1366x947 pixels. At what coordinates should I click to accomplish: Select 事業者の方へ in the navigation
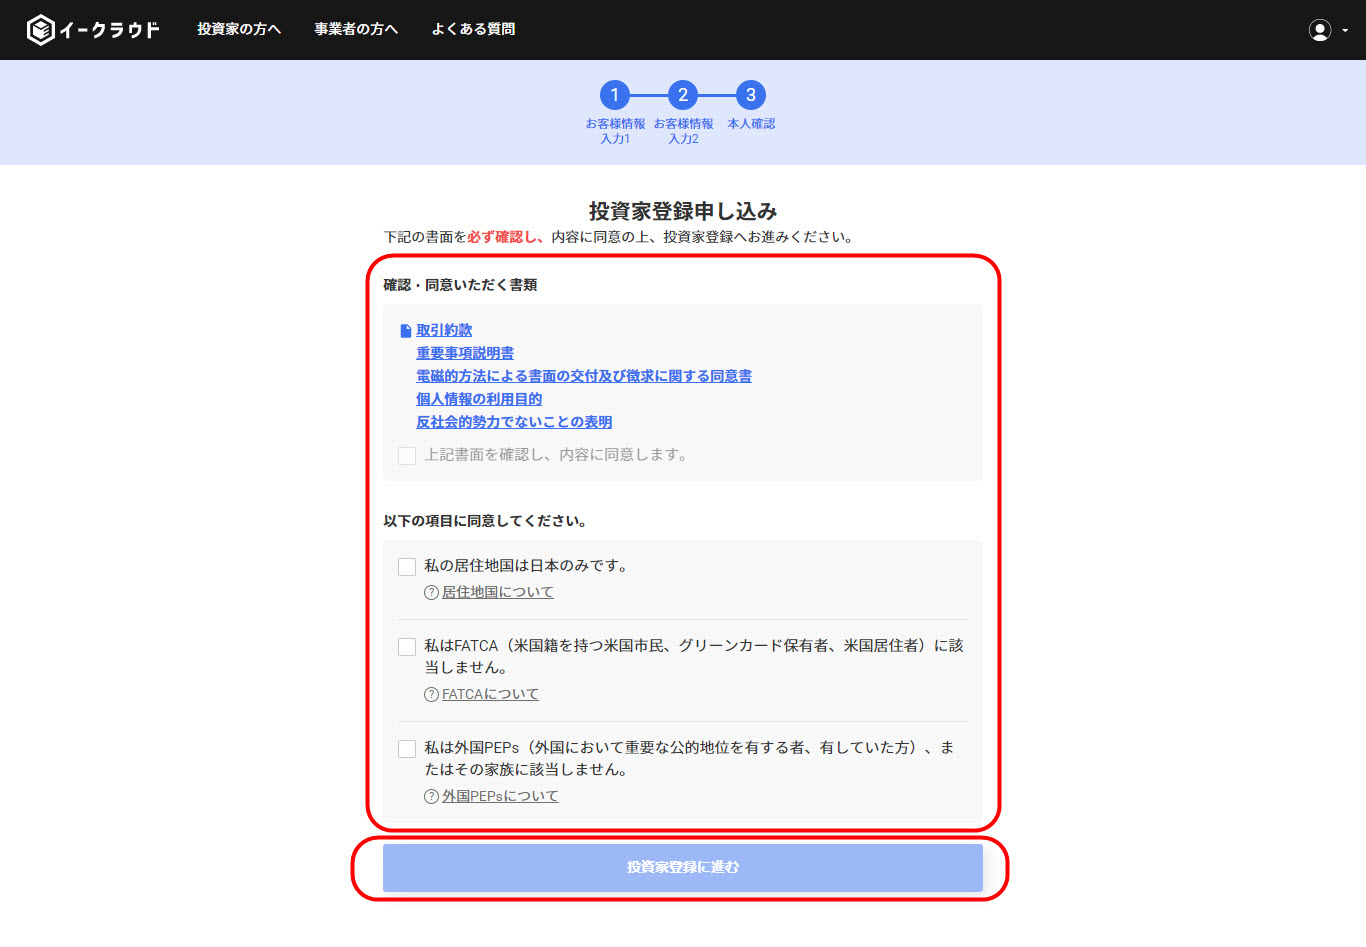click(355, 29)
